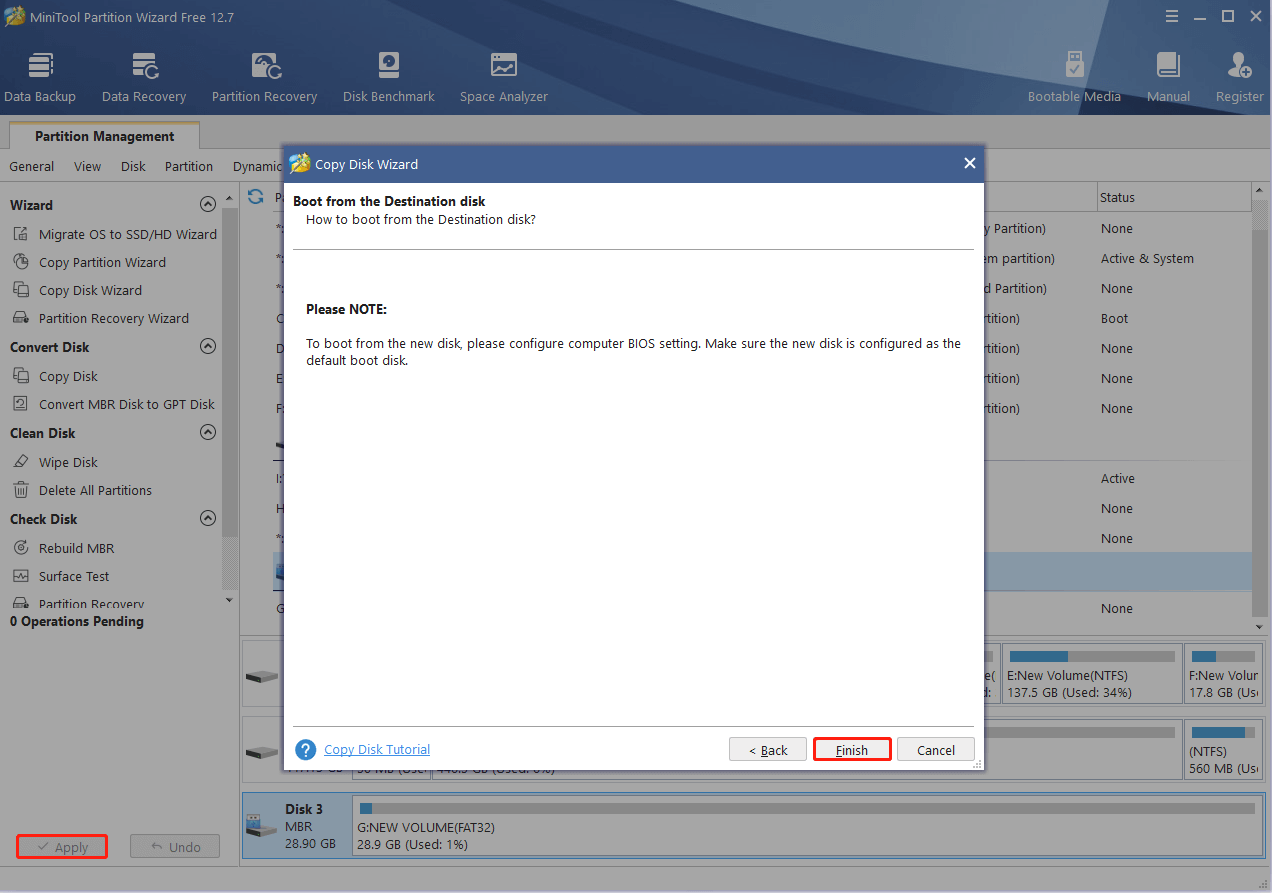Launch Migrate OS to SSD/HD Wizard

click(116, 234)
